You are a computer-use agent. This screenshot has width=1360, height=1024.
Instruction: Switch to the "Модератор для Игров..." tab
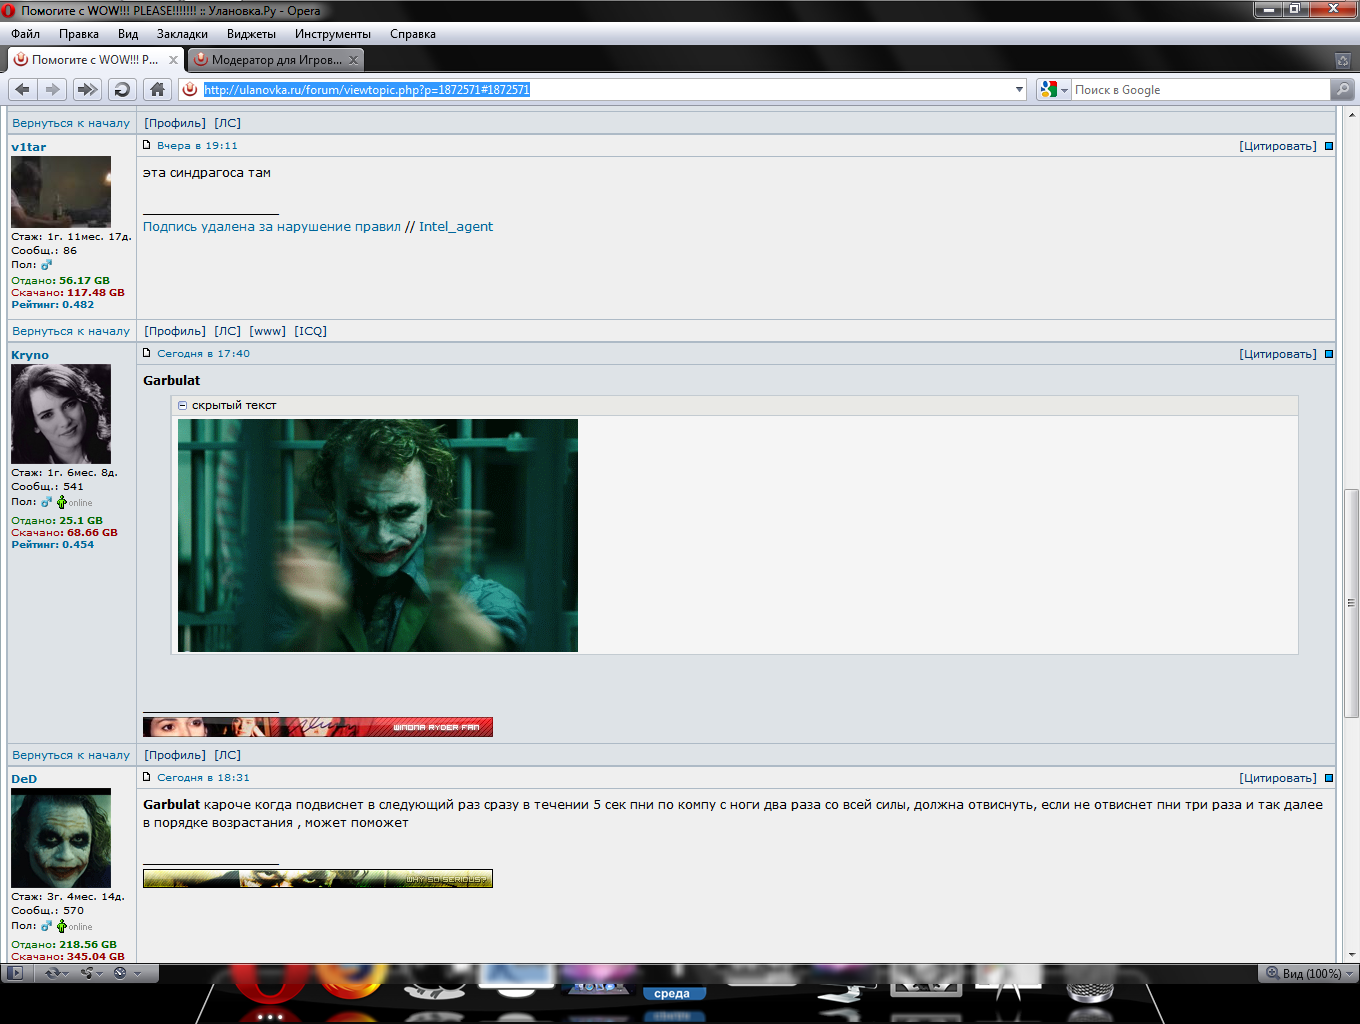tap(275, 60)
